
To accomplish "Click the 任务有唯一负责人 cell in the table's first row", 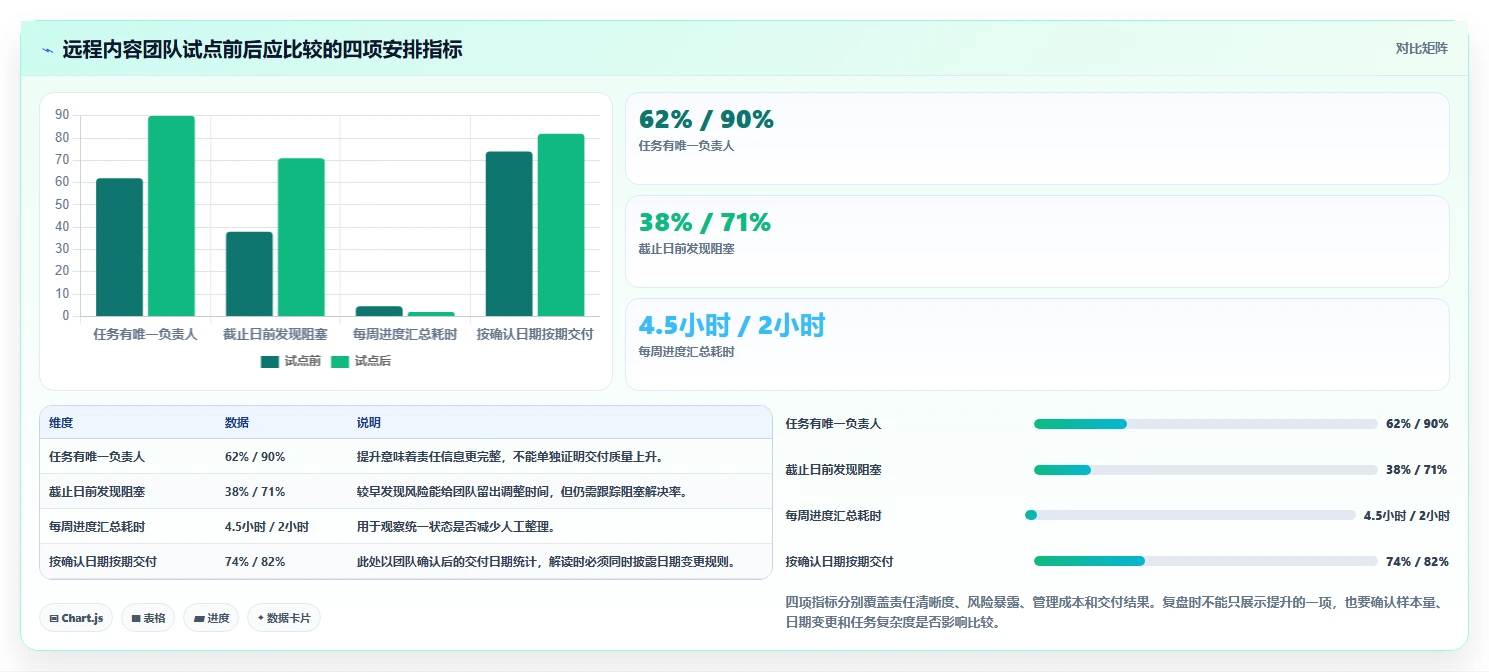I will [x=97, y=457].
